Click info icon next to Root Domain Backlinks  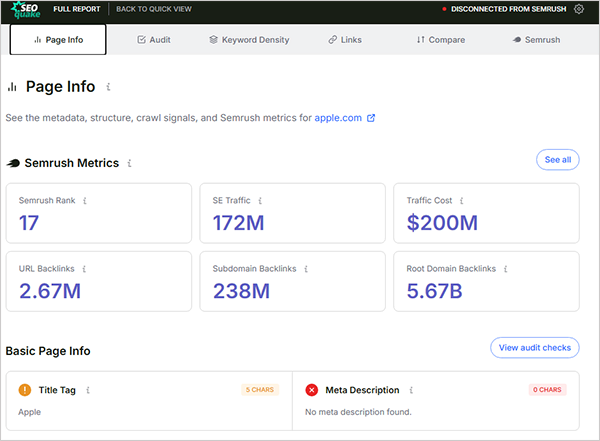pos(505,269)
